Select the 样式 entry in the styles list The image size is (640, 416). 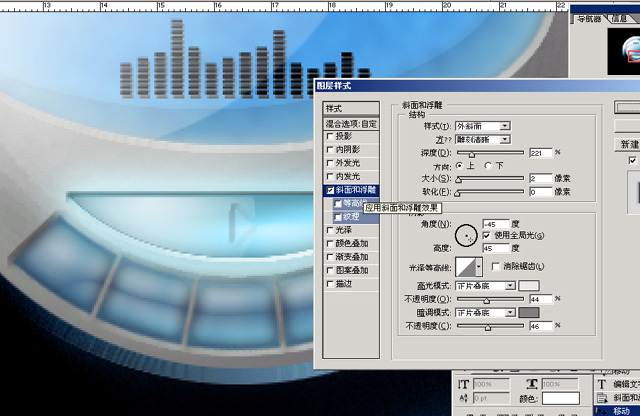click(x=351, y=109)
